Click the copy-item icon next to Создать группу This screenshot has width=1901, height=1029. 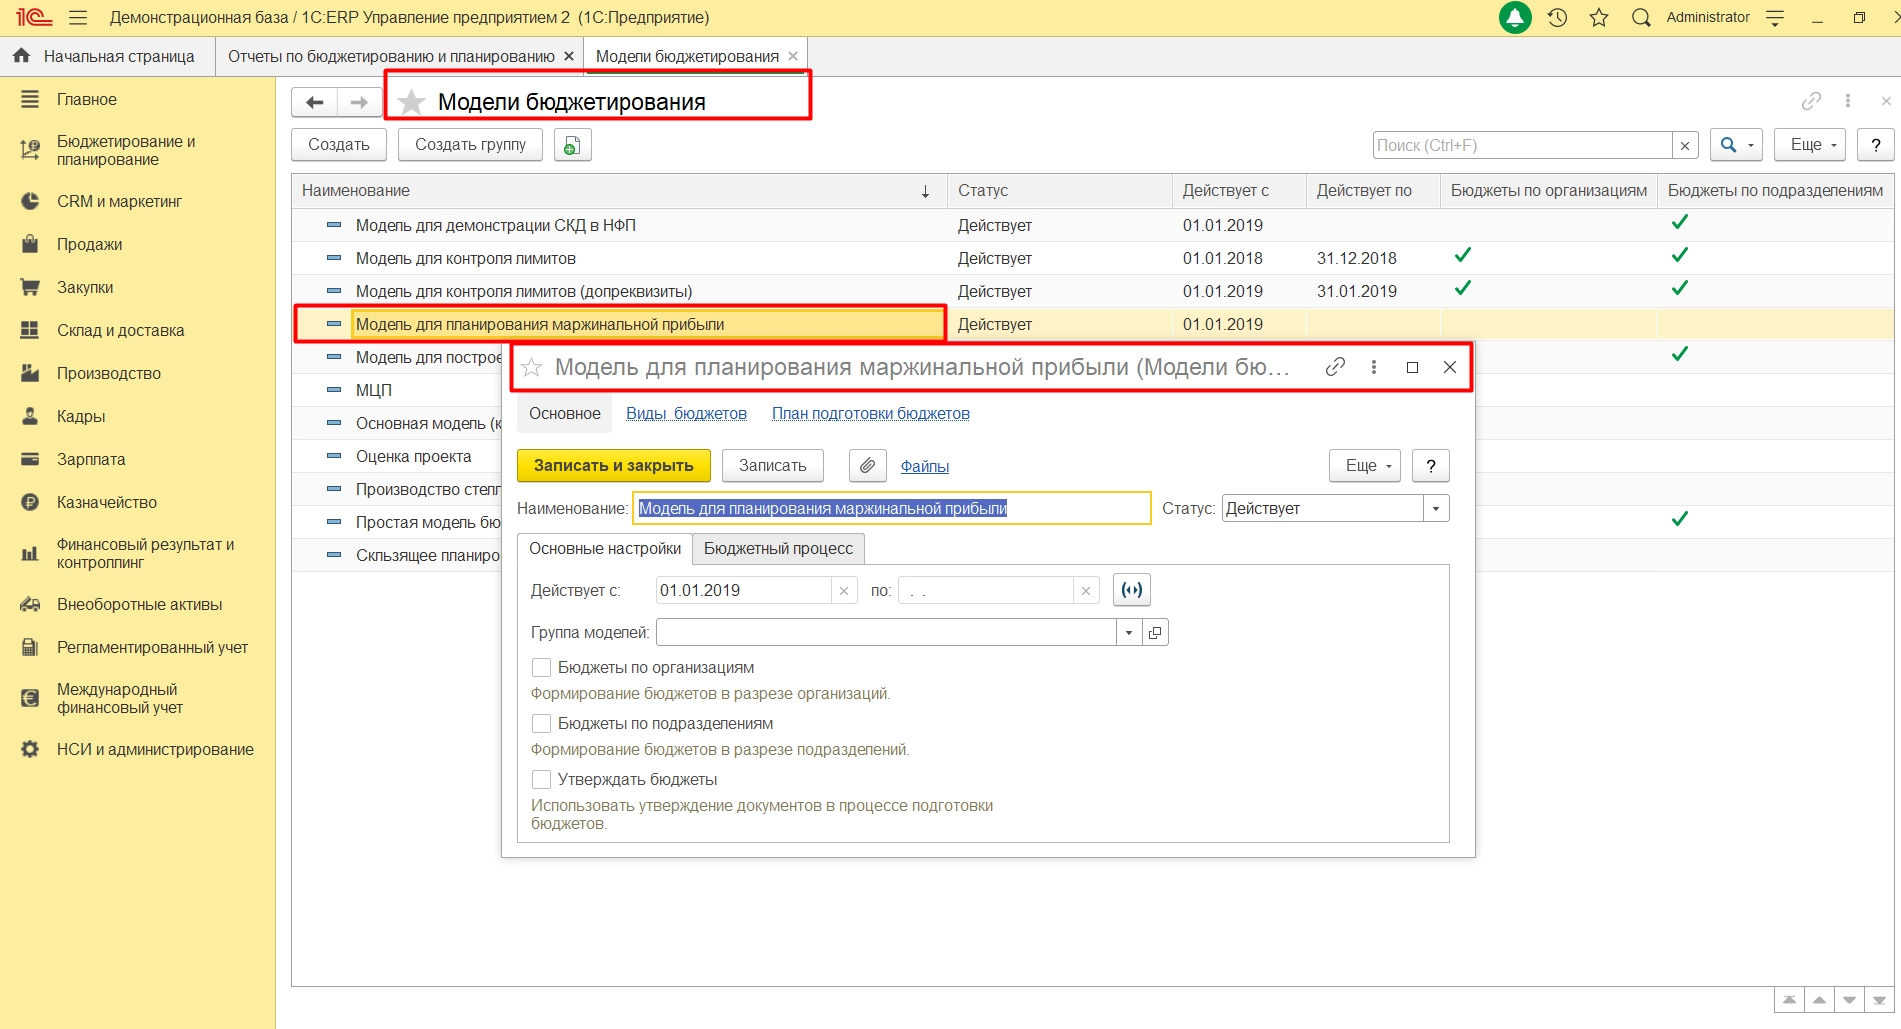click(571, 146)
